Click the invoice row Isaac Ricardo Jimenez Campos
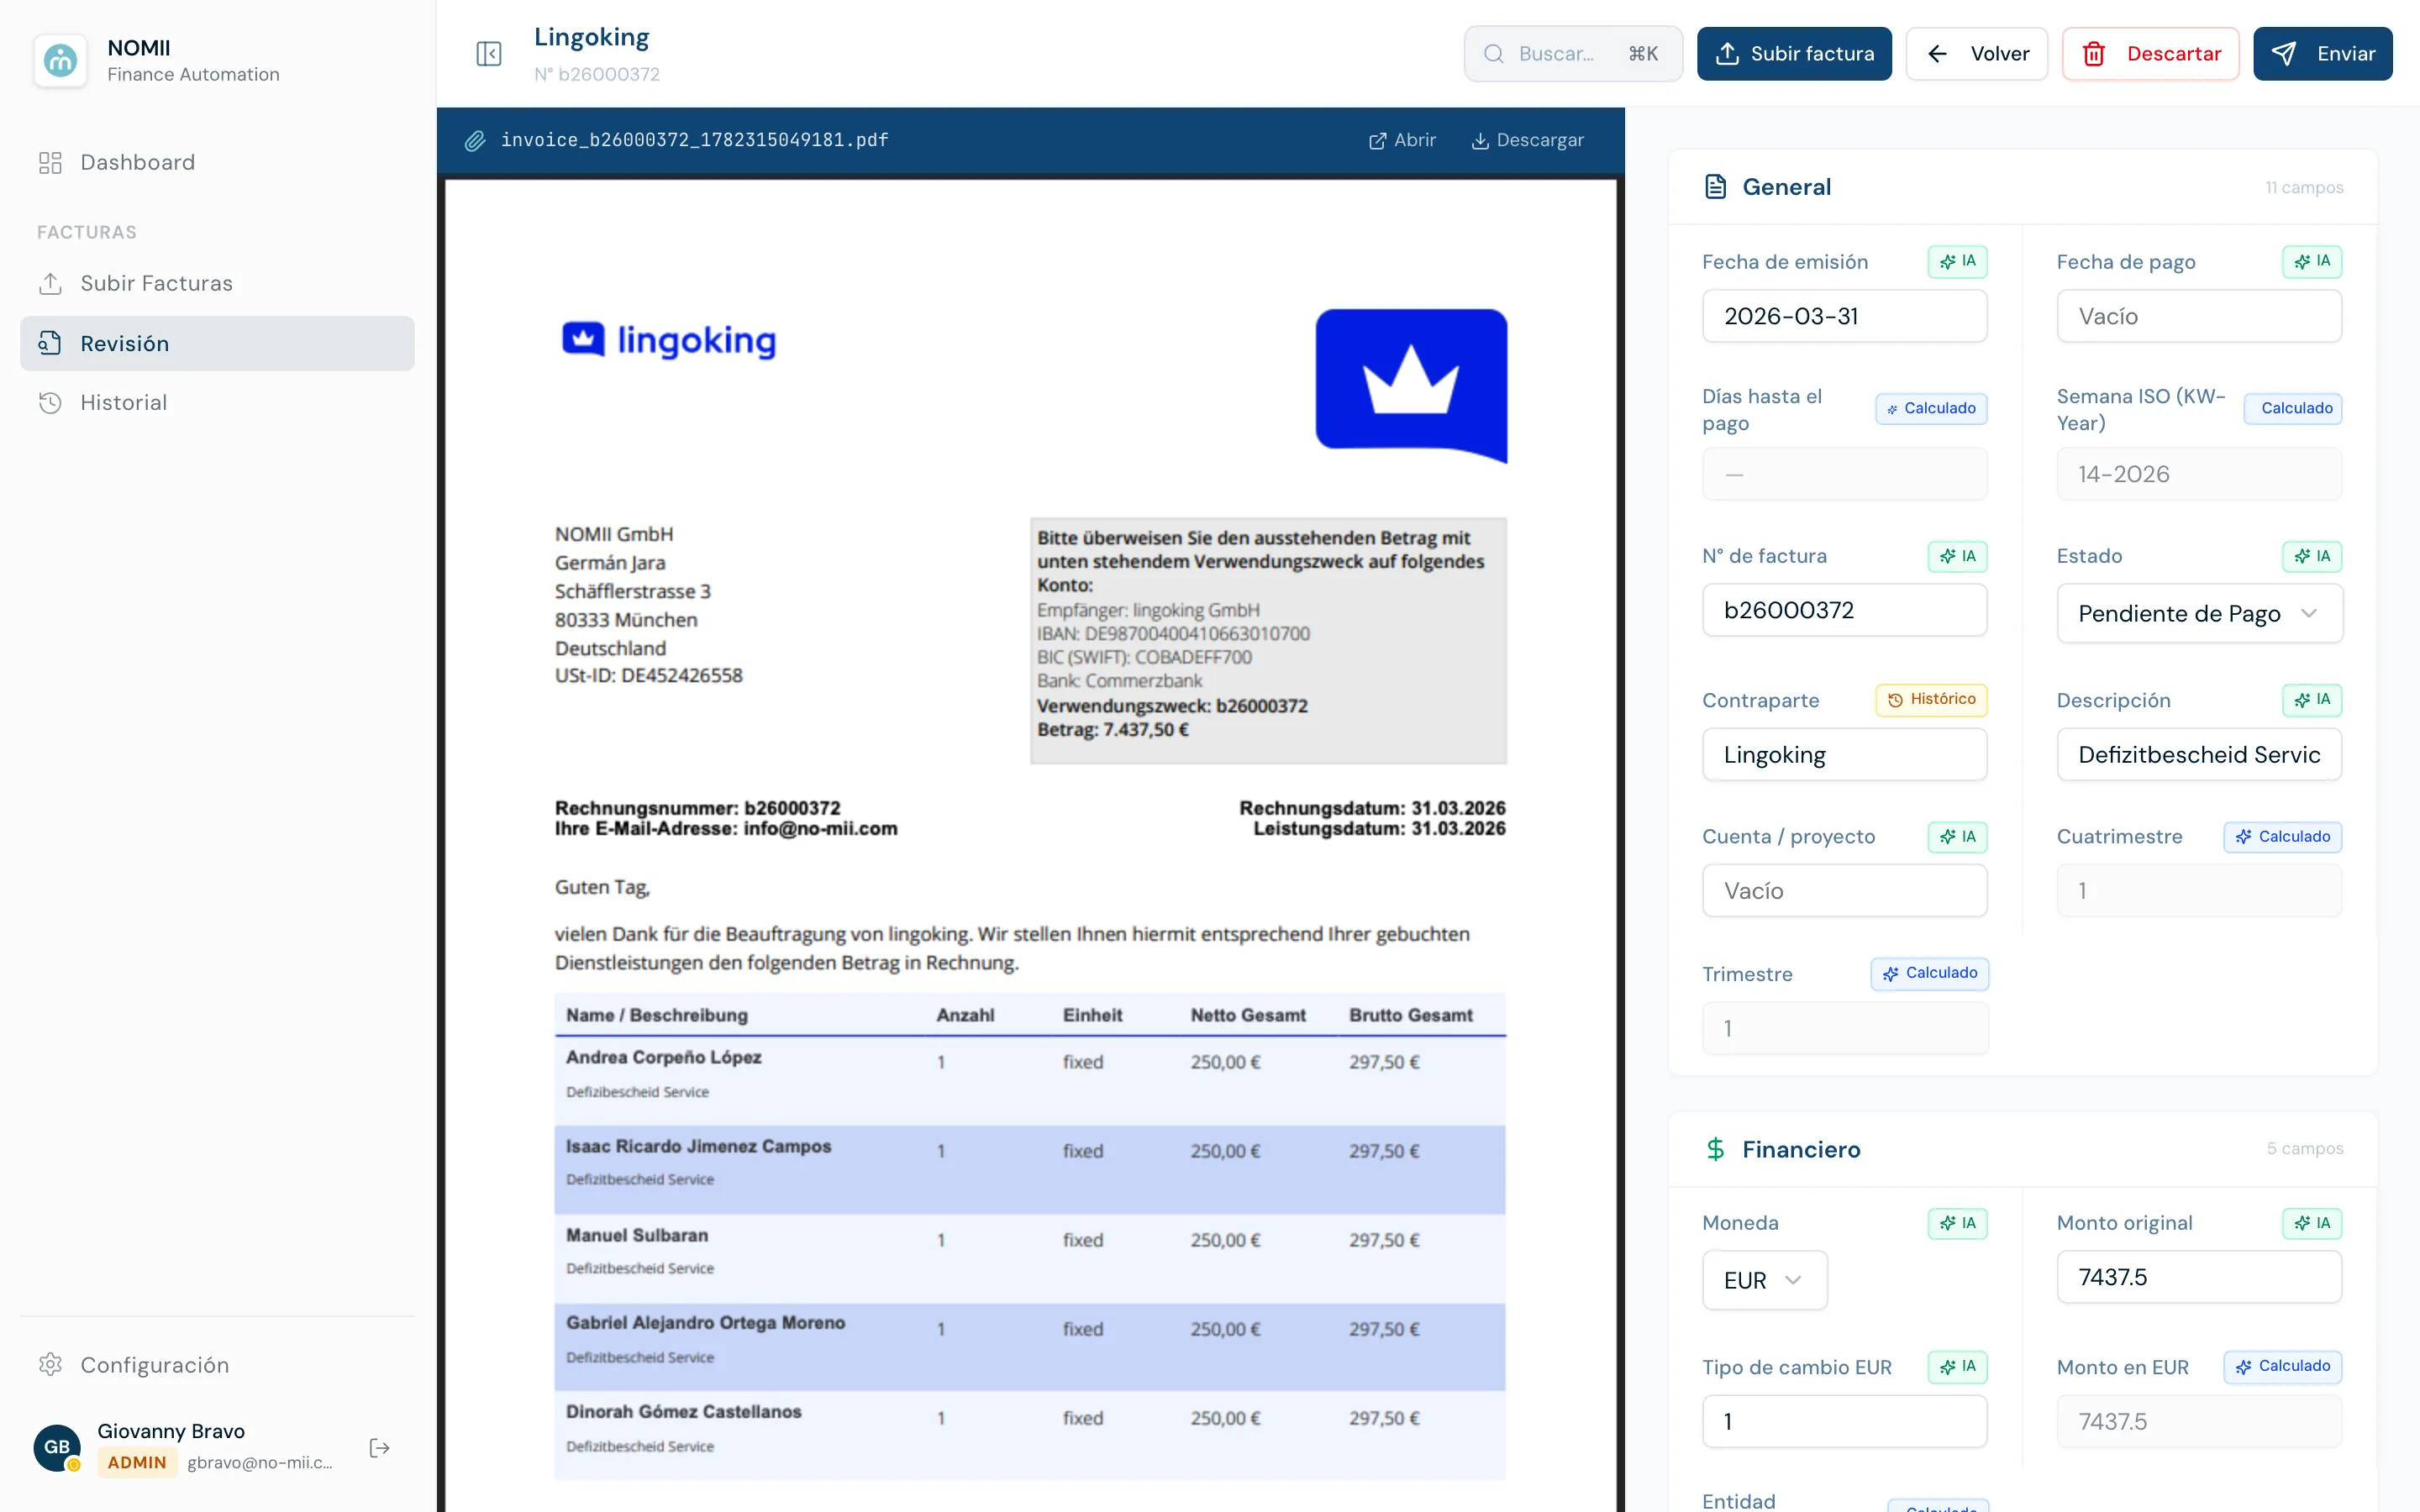The image size is (2420, 1512). (x=1030, y=1170)
